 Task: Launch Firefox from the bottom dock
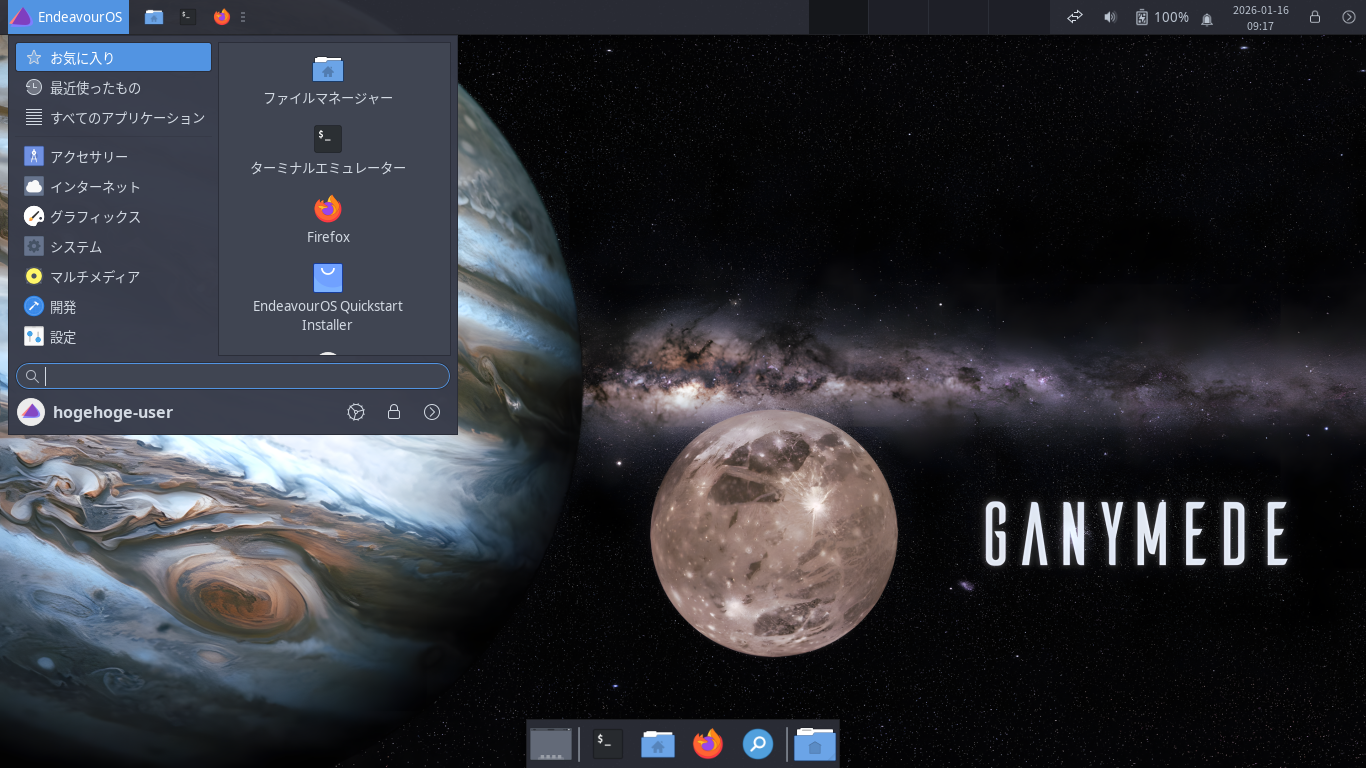[708, 744]
